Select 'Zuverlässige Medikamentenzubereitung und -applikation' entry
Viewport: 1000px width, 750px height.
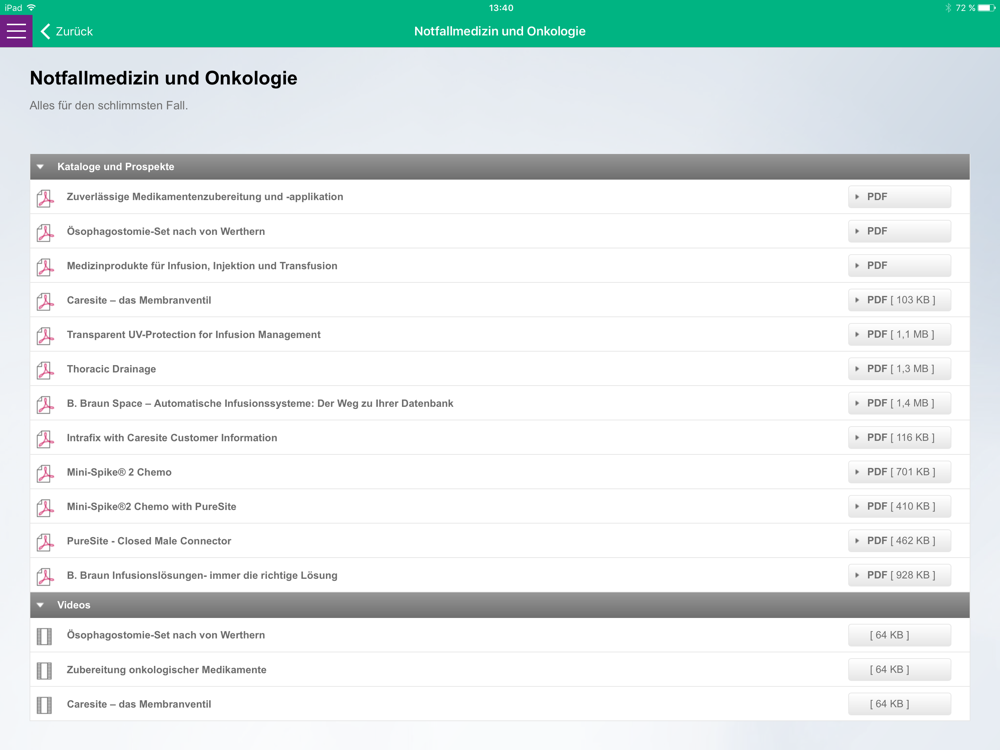point(205,196)
